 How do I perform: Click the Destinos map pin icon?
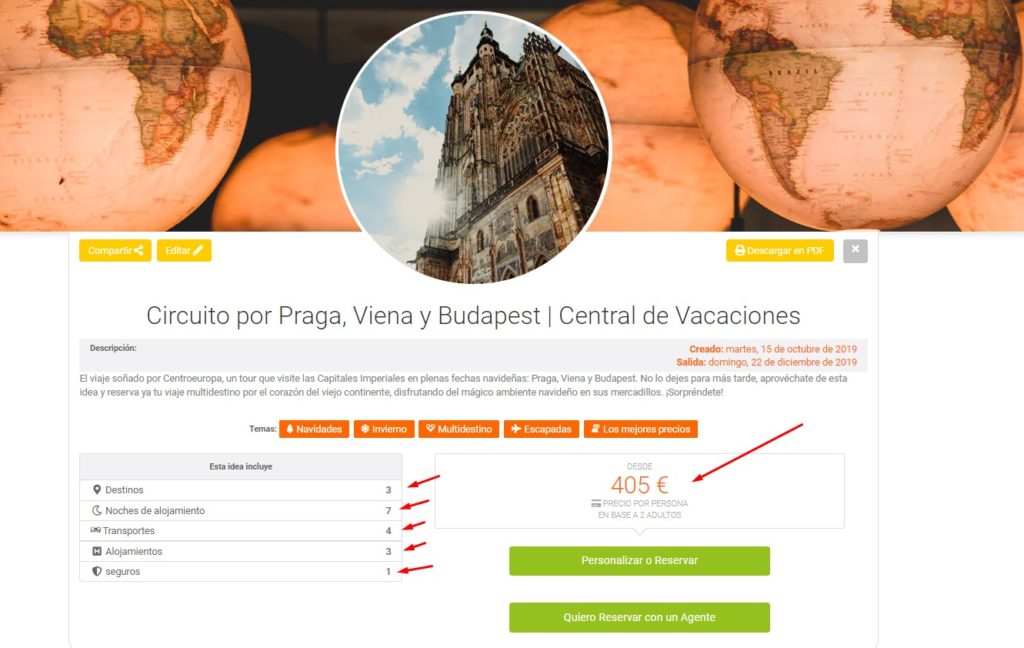click(97, 490)
